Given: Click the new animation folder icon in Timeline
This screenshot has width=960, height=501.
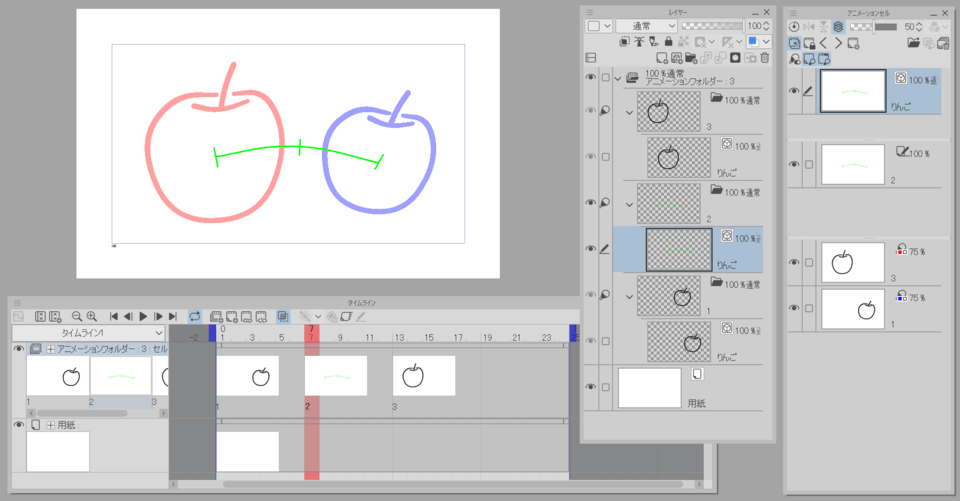Looking at the screenshot, I should (216, 317).
